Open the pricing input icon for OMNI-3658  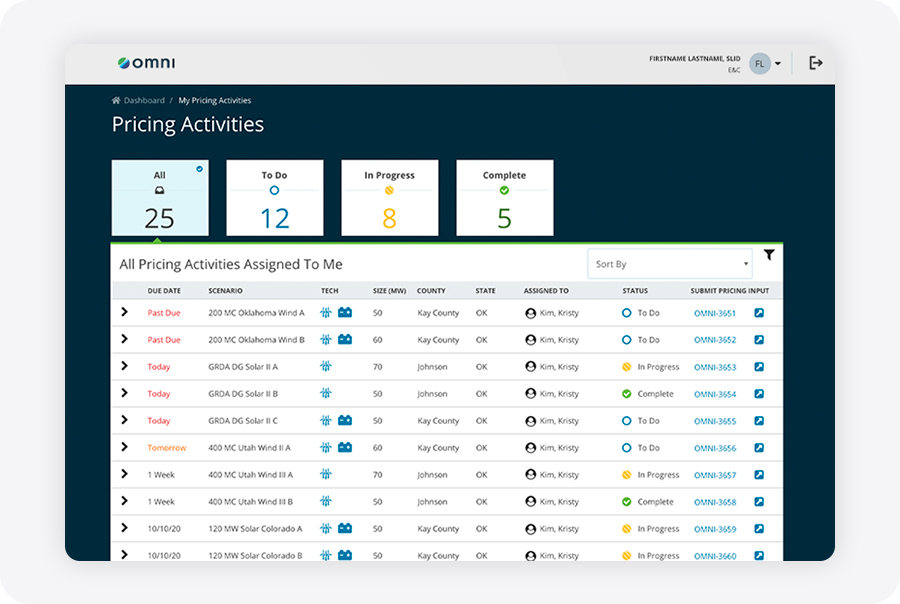click(759, 502)
